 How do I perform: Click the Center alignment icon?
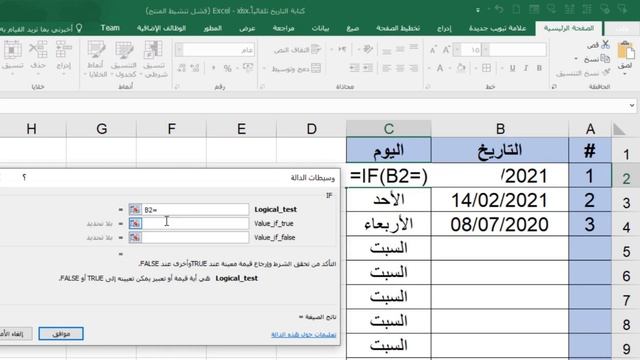[400, 68]
